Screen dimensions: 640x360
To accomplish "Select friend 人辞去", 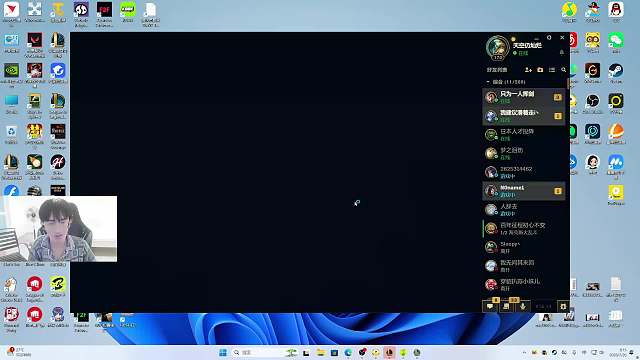I will [x=524, y=210].
